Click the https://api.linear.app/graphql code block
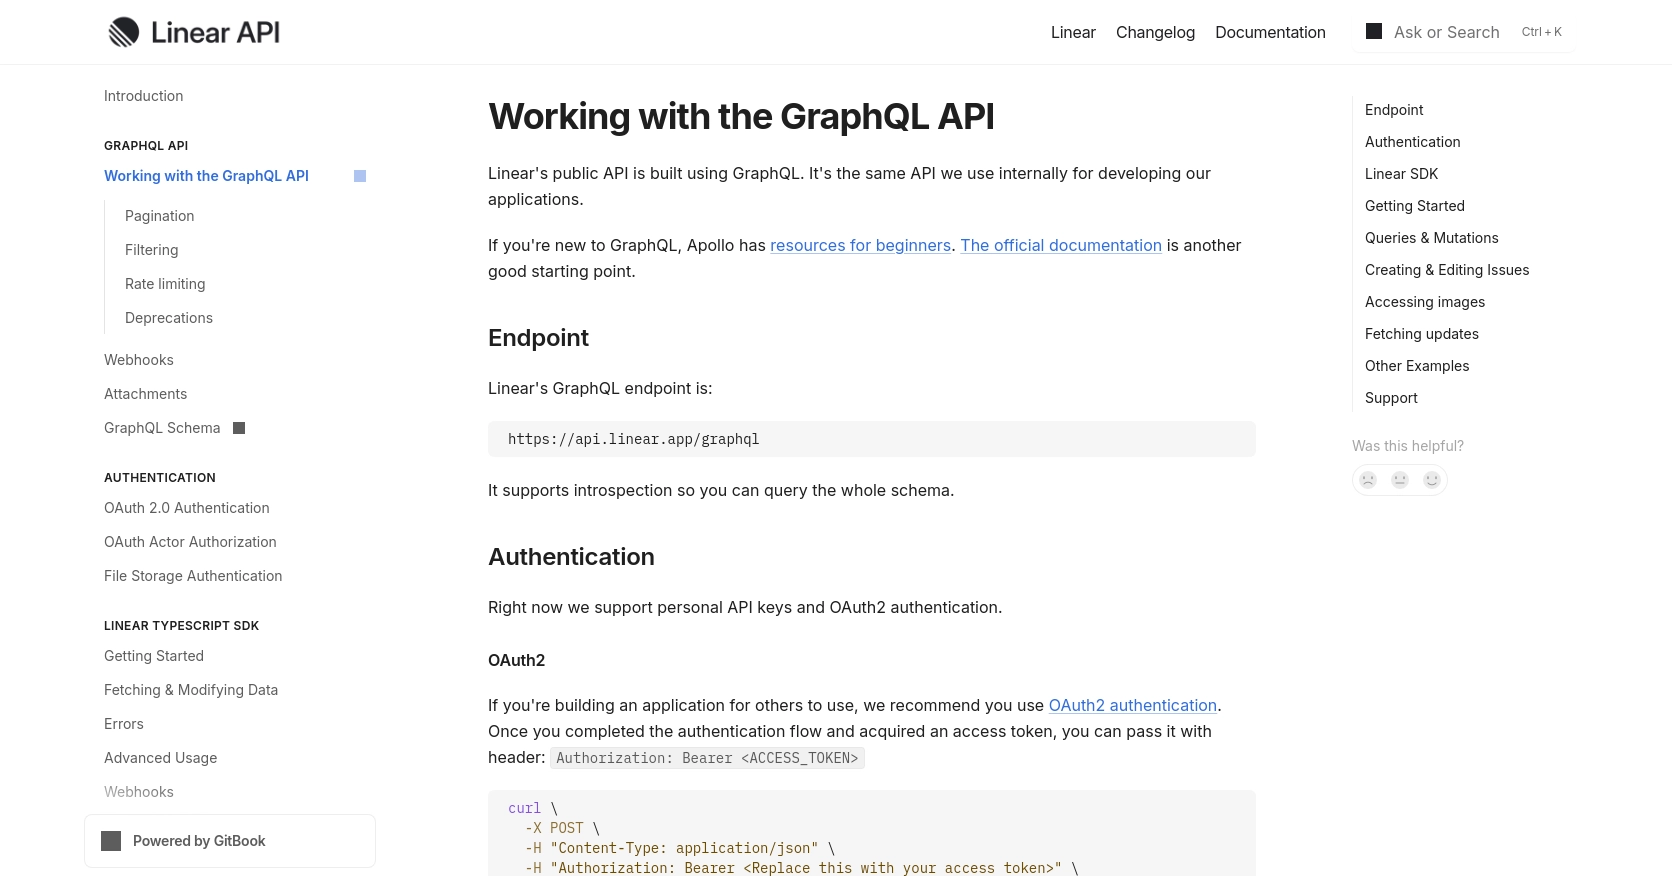 click(x=872, y=439)
